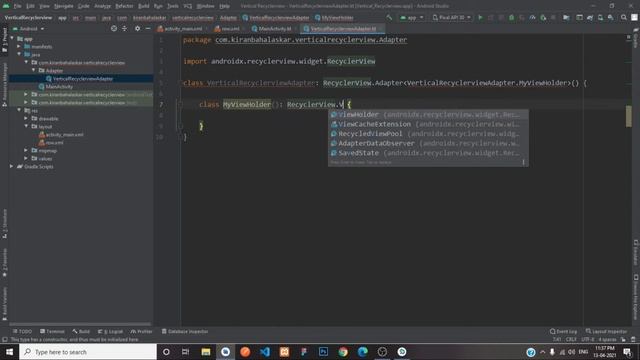The width and height of the screenshot is (640, 360).
Task: Open the Navigate menu
Action: [x=64, y=6]
